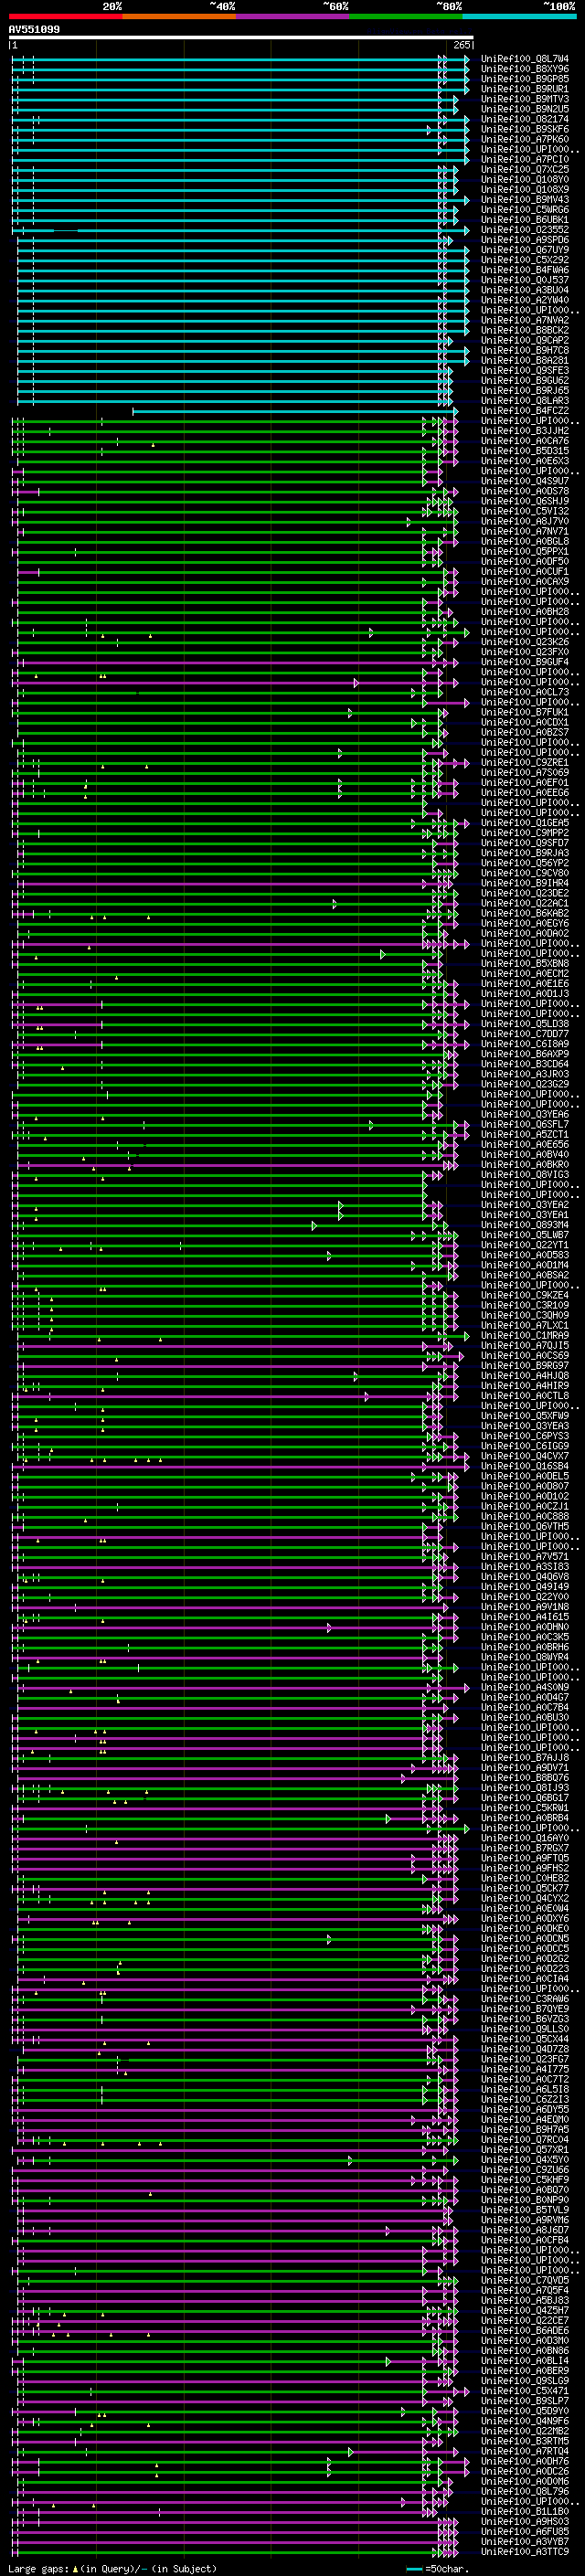Select the UniRef100_Q108Y0 label

click(525, 179)
